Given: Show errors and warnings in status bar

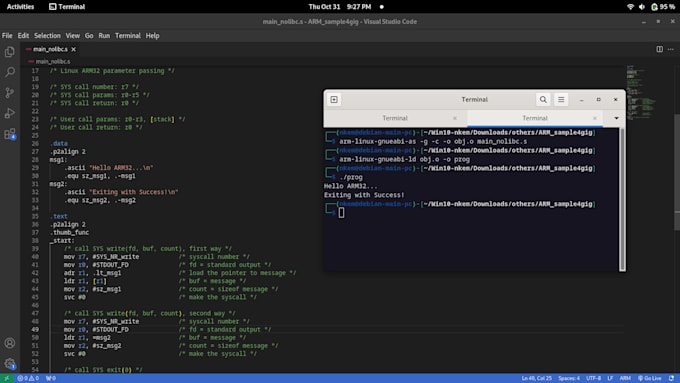Looking at the screenshot, I should (28, 378).
